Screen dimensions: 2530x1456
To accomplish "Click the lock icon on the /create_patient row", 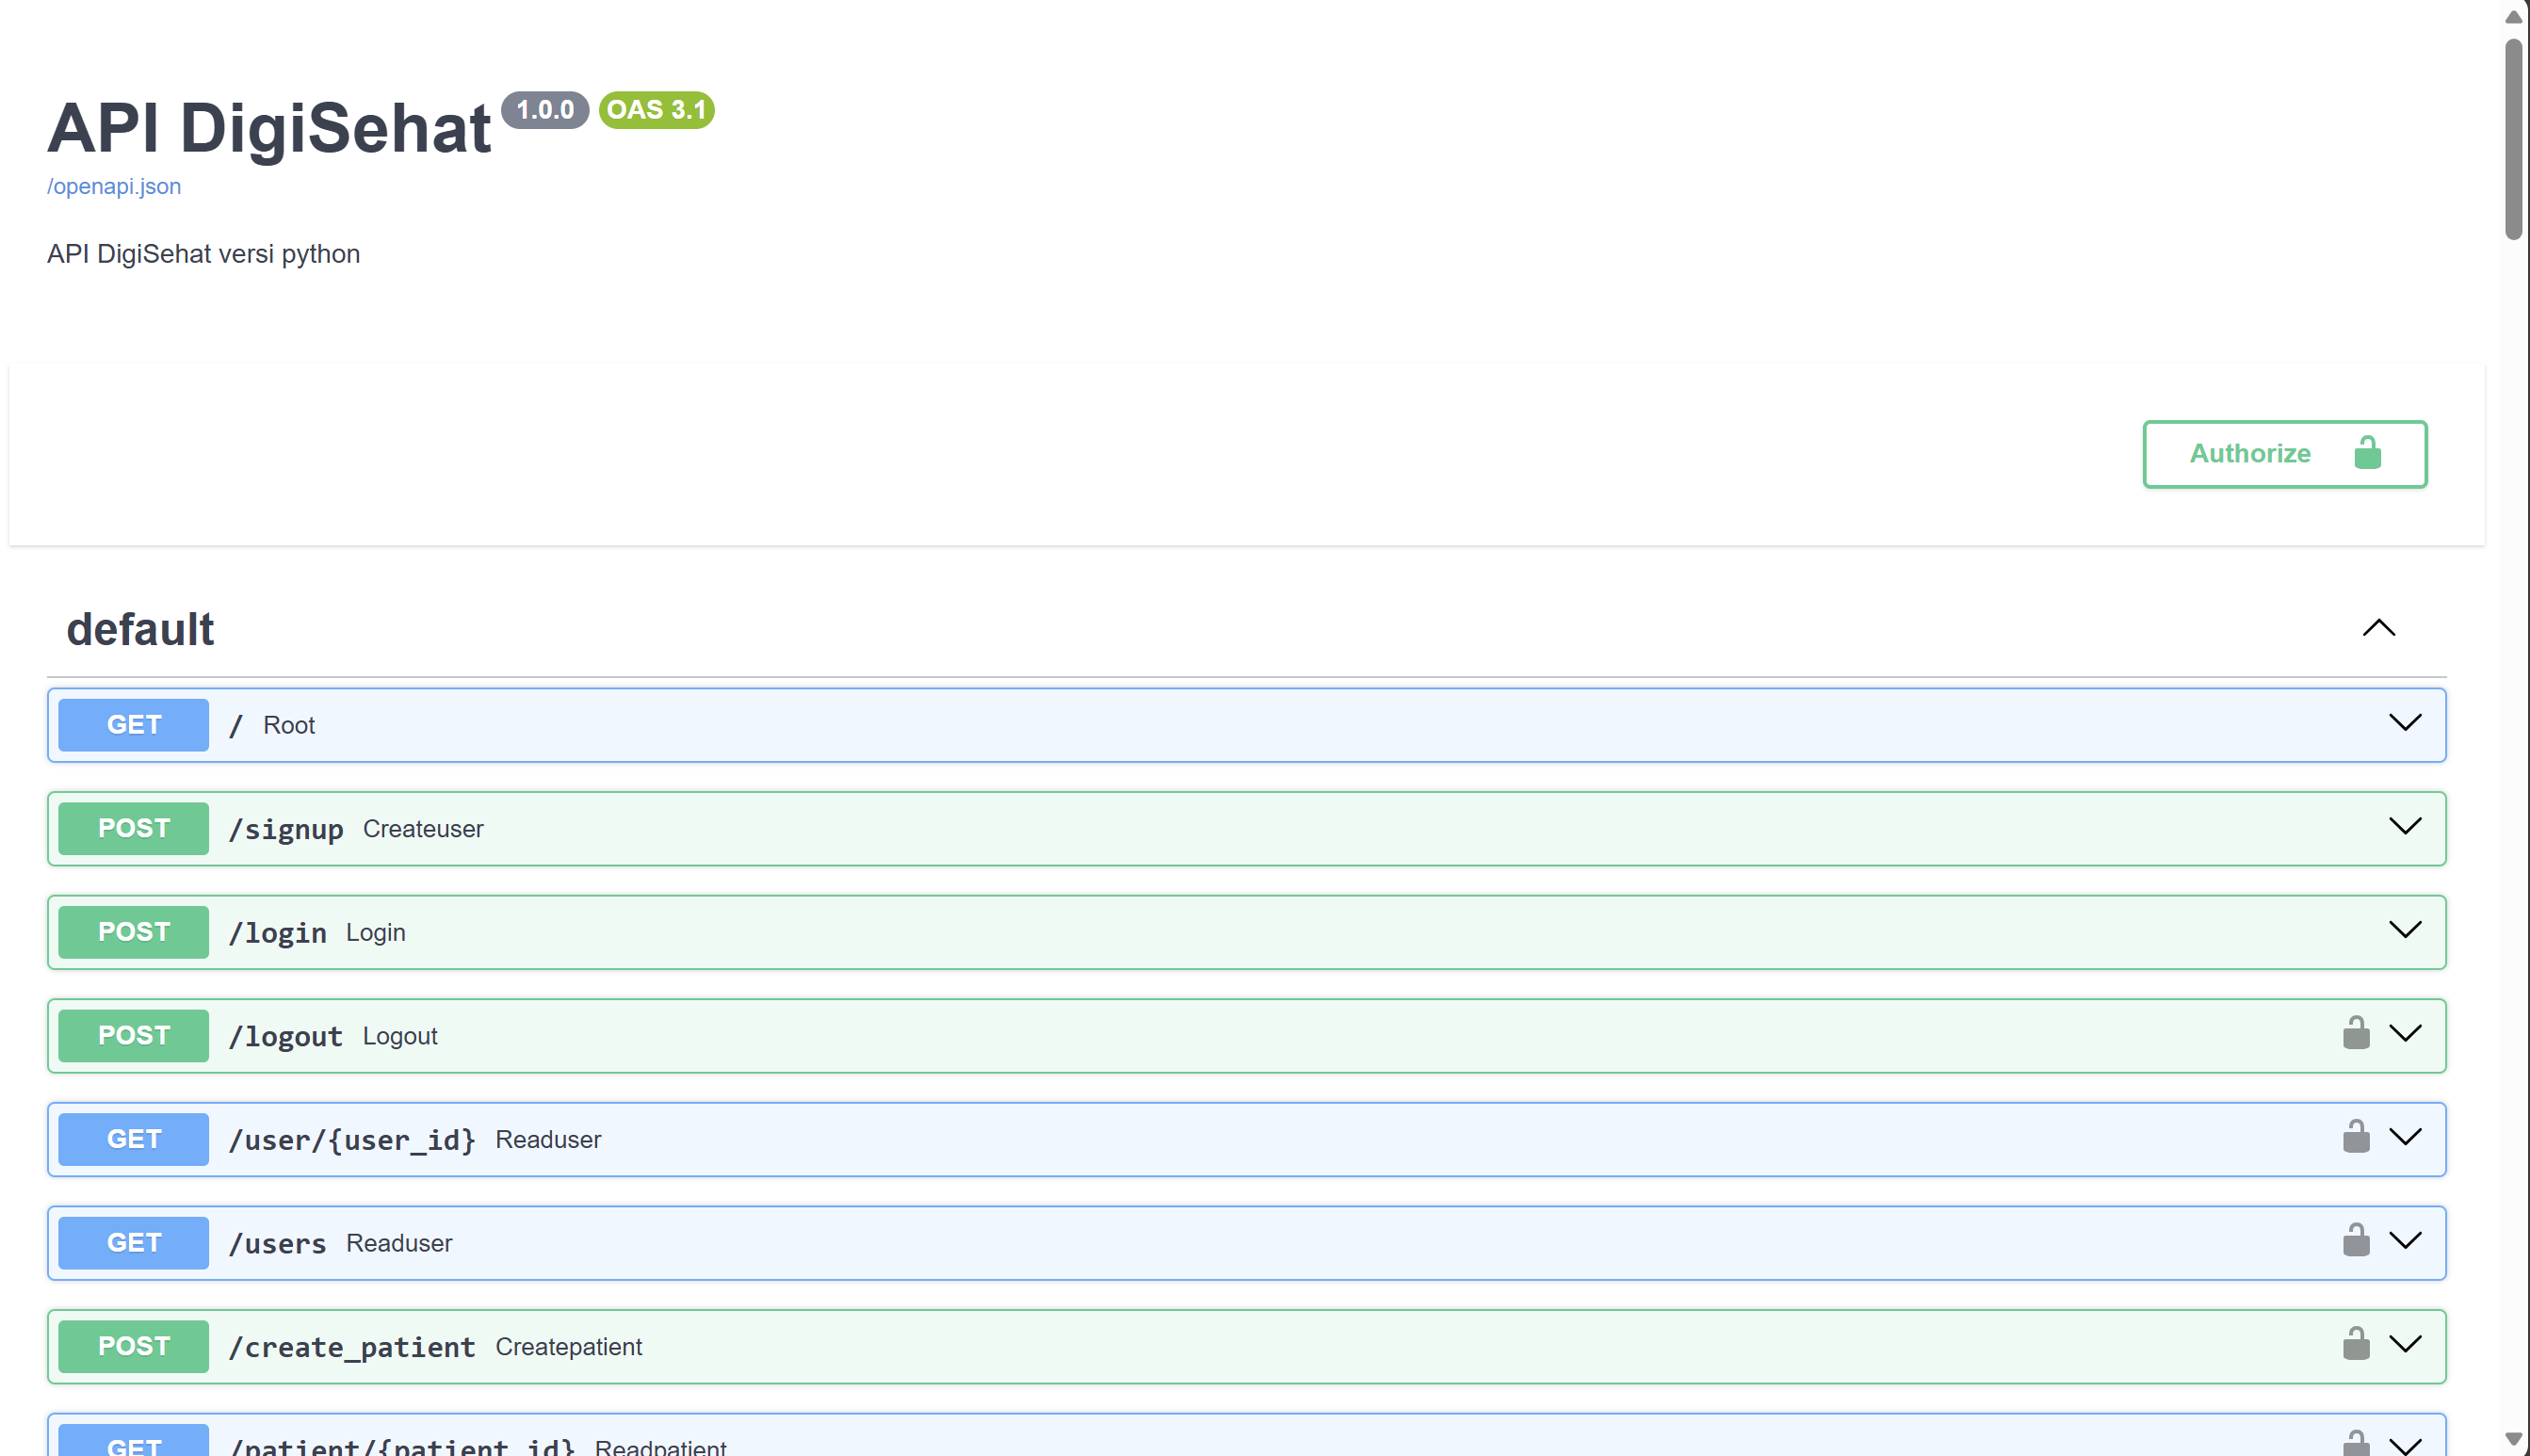I will [x=2355, y=1344].
